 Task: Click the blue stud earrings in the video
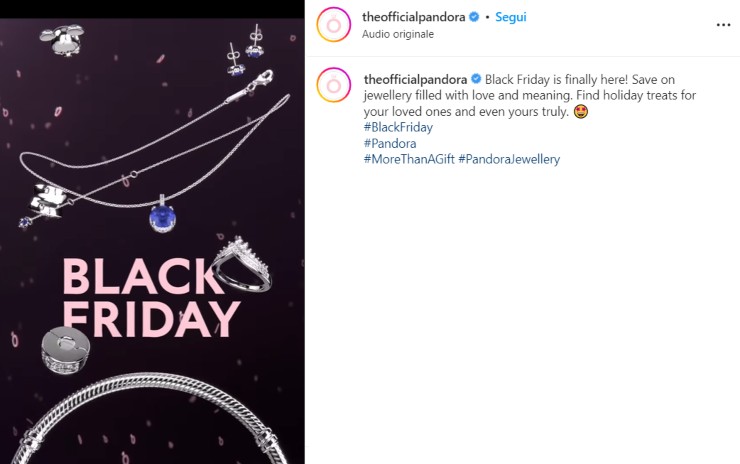(245, 51)
